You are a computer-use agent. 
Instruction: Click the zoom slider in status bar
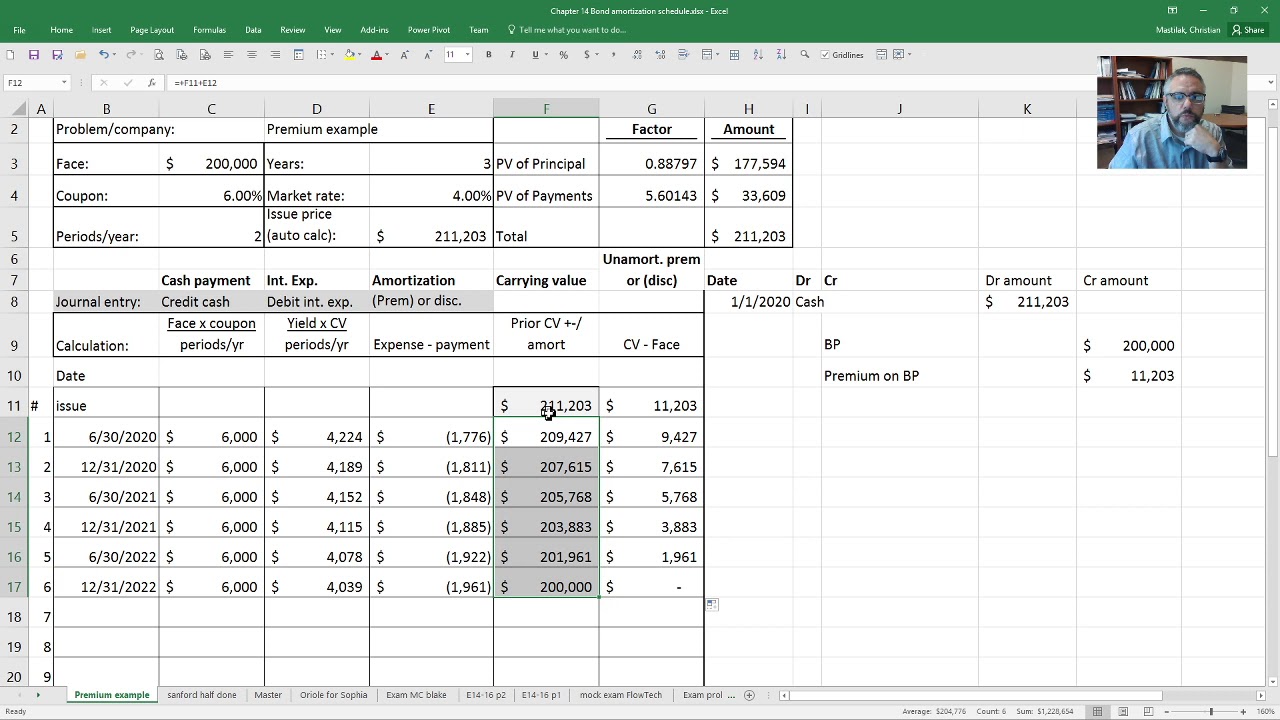[1211, 711]
